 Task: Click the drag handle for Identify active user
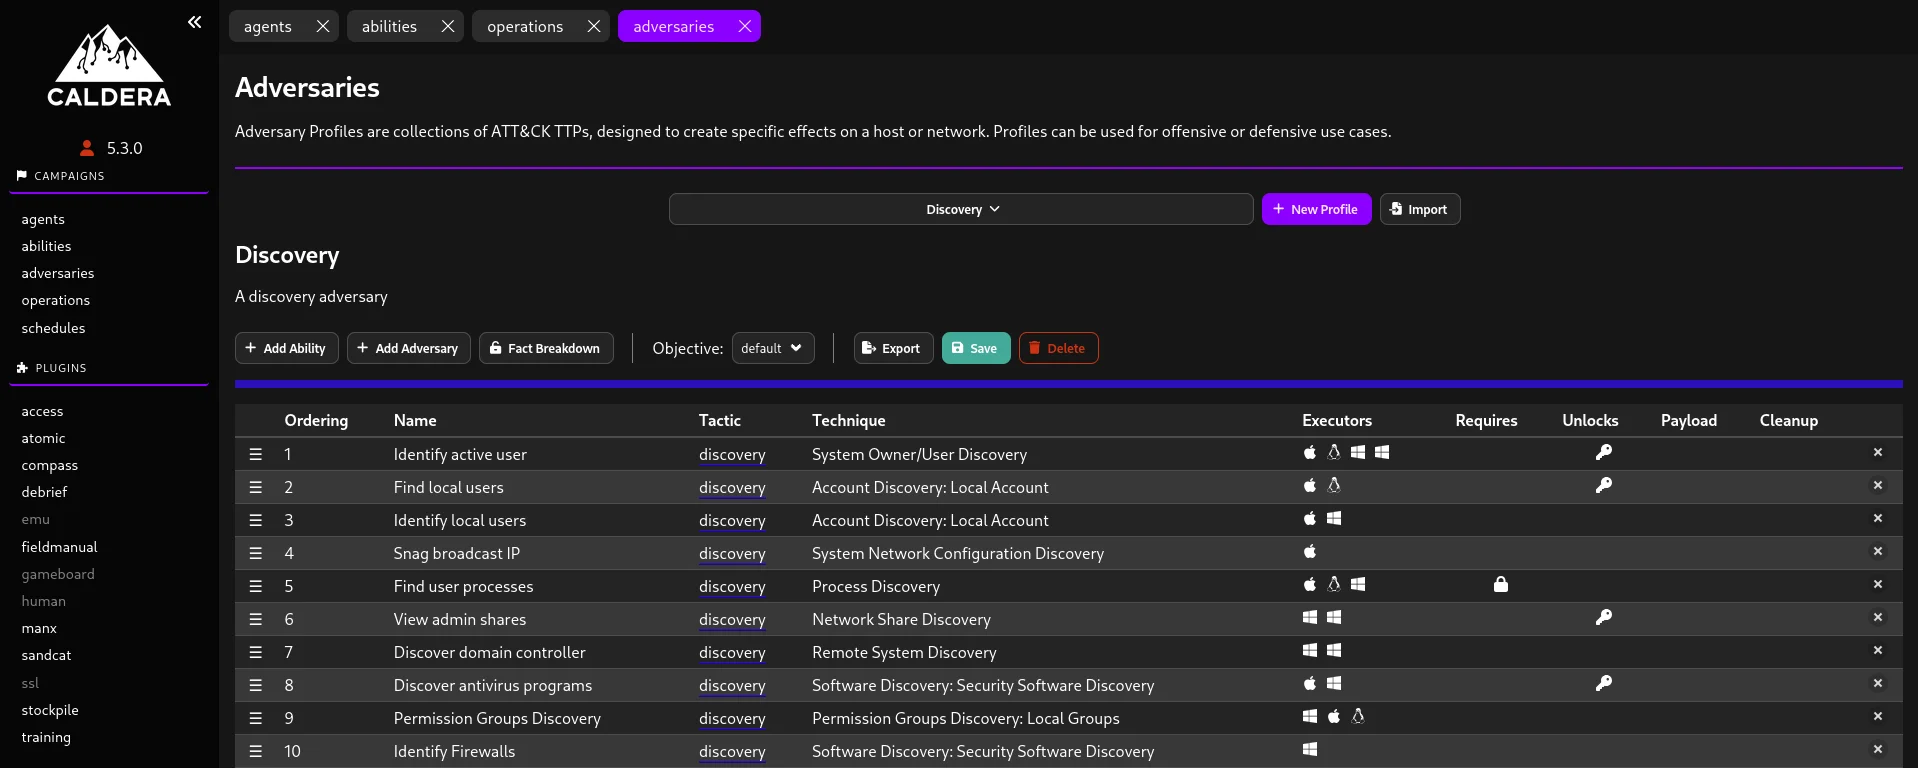[x=256, y=454]
